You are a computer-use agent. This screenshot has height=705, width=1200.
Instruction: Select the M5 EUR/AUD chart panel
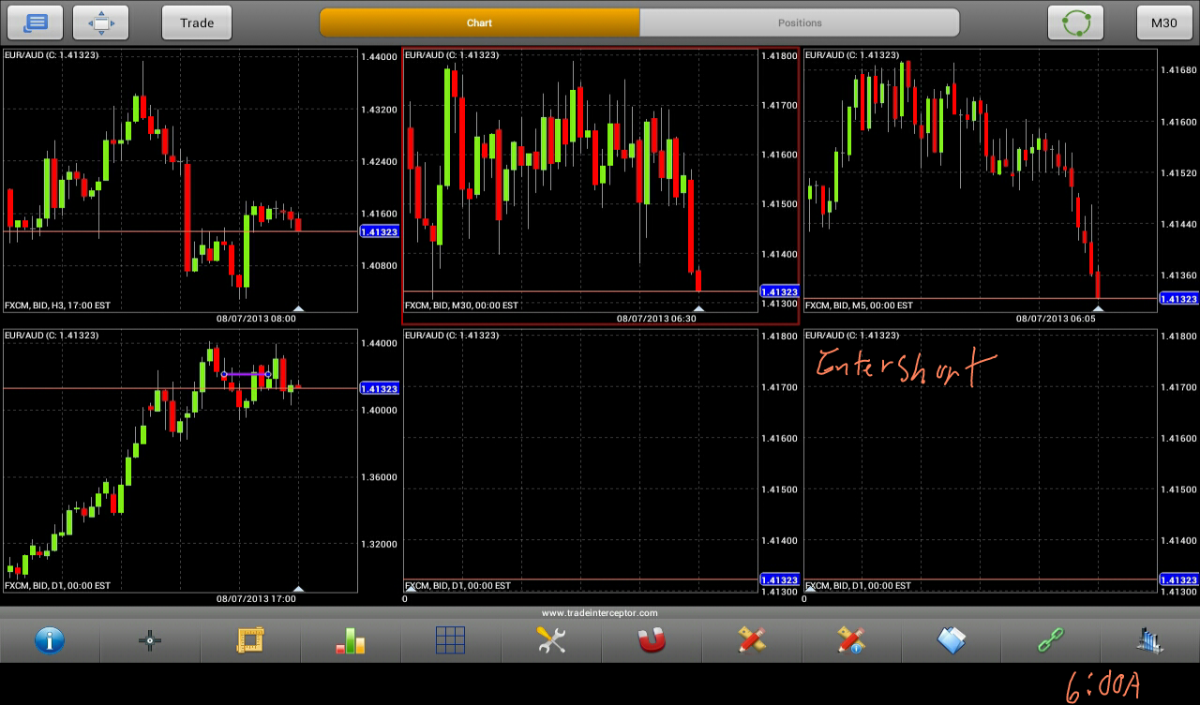point(980,180)
